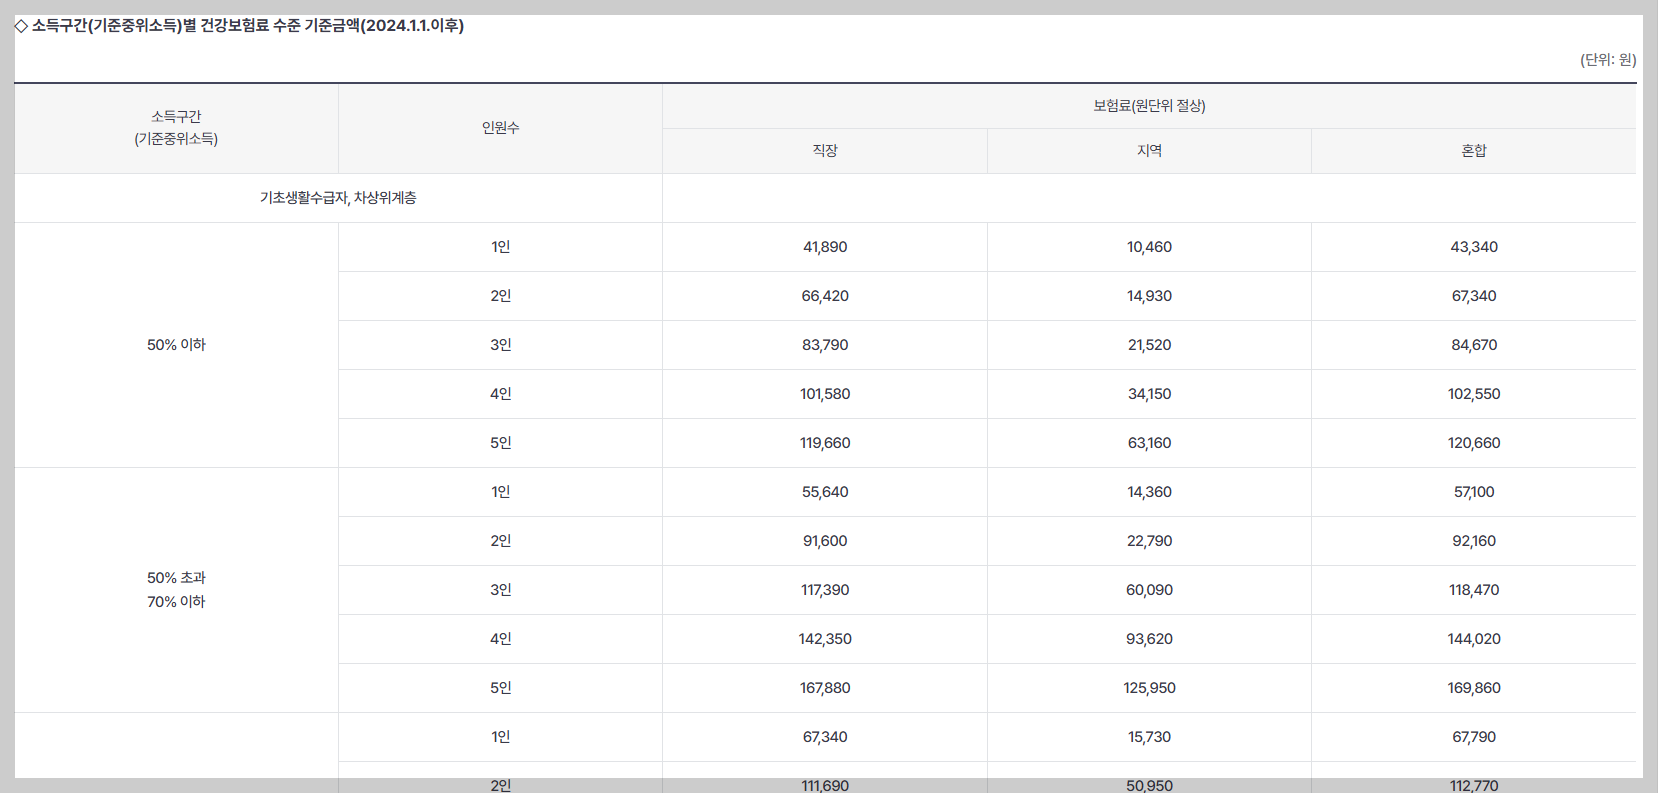
Task: Click the value '14,930'
Action: [1149, 296]
